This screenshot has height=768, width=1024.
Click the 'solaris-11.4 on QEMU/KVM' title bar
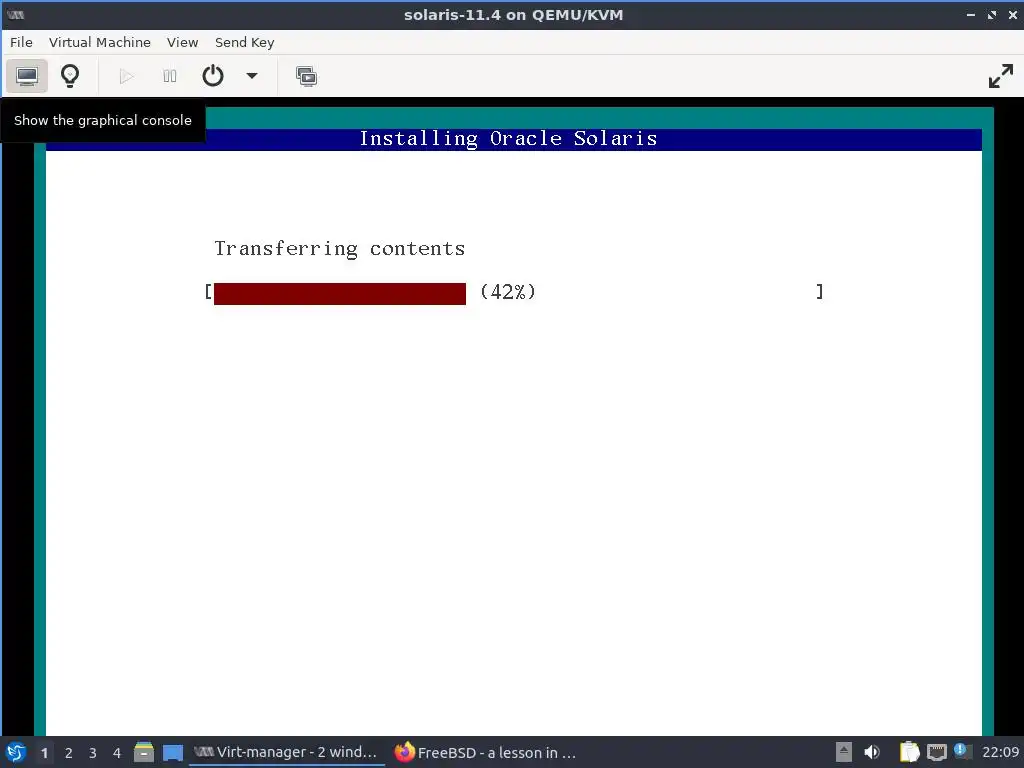tap(513, 15)
